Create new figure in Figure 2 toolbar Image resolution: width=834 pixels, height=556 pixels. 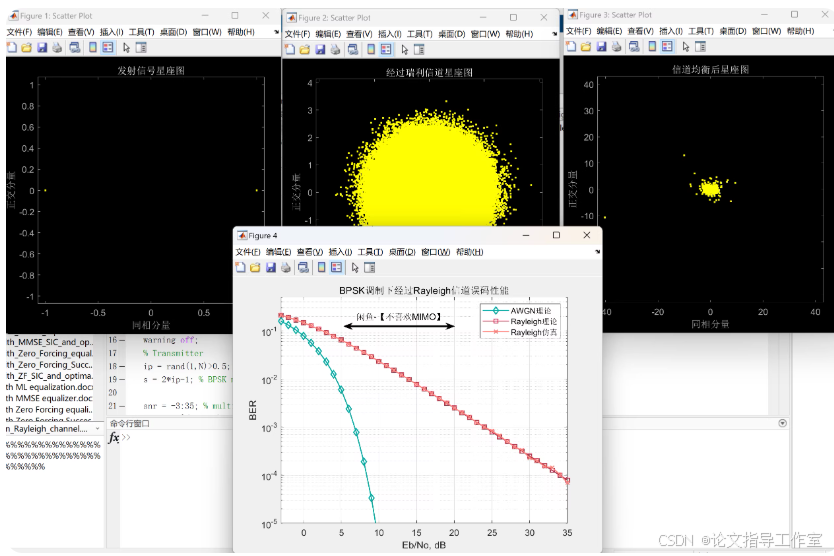pos(290,50)
